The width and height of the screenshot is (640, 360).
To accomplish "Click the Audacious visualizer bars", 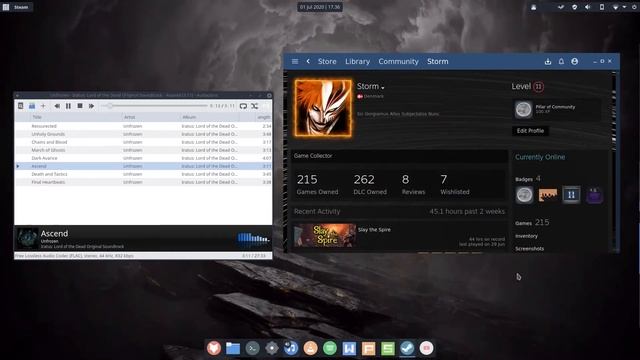I will (253, 238).
